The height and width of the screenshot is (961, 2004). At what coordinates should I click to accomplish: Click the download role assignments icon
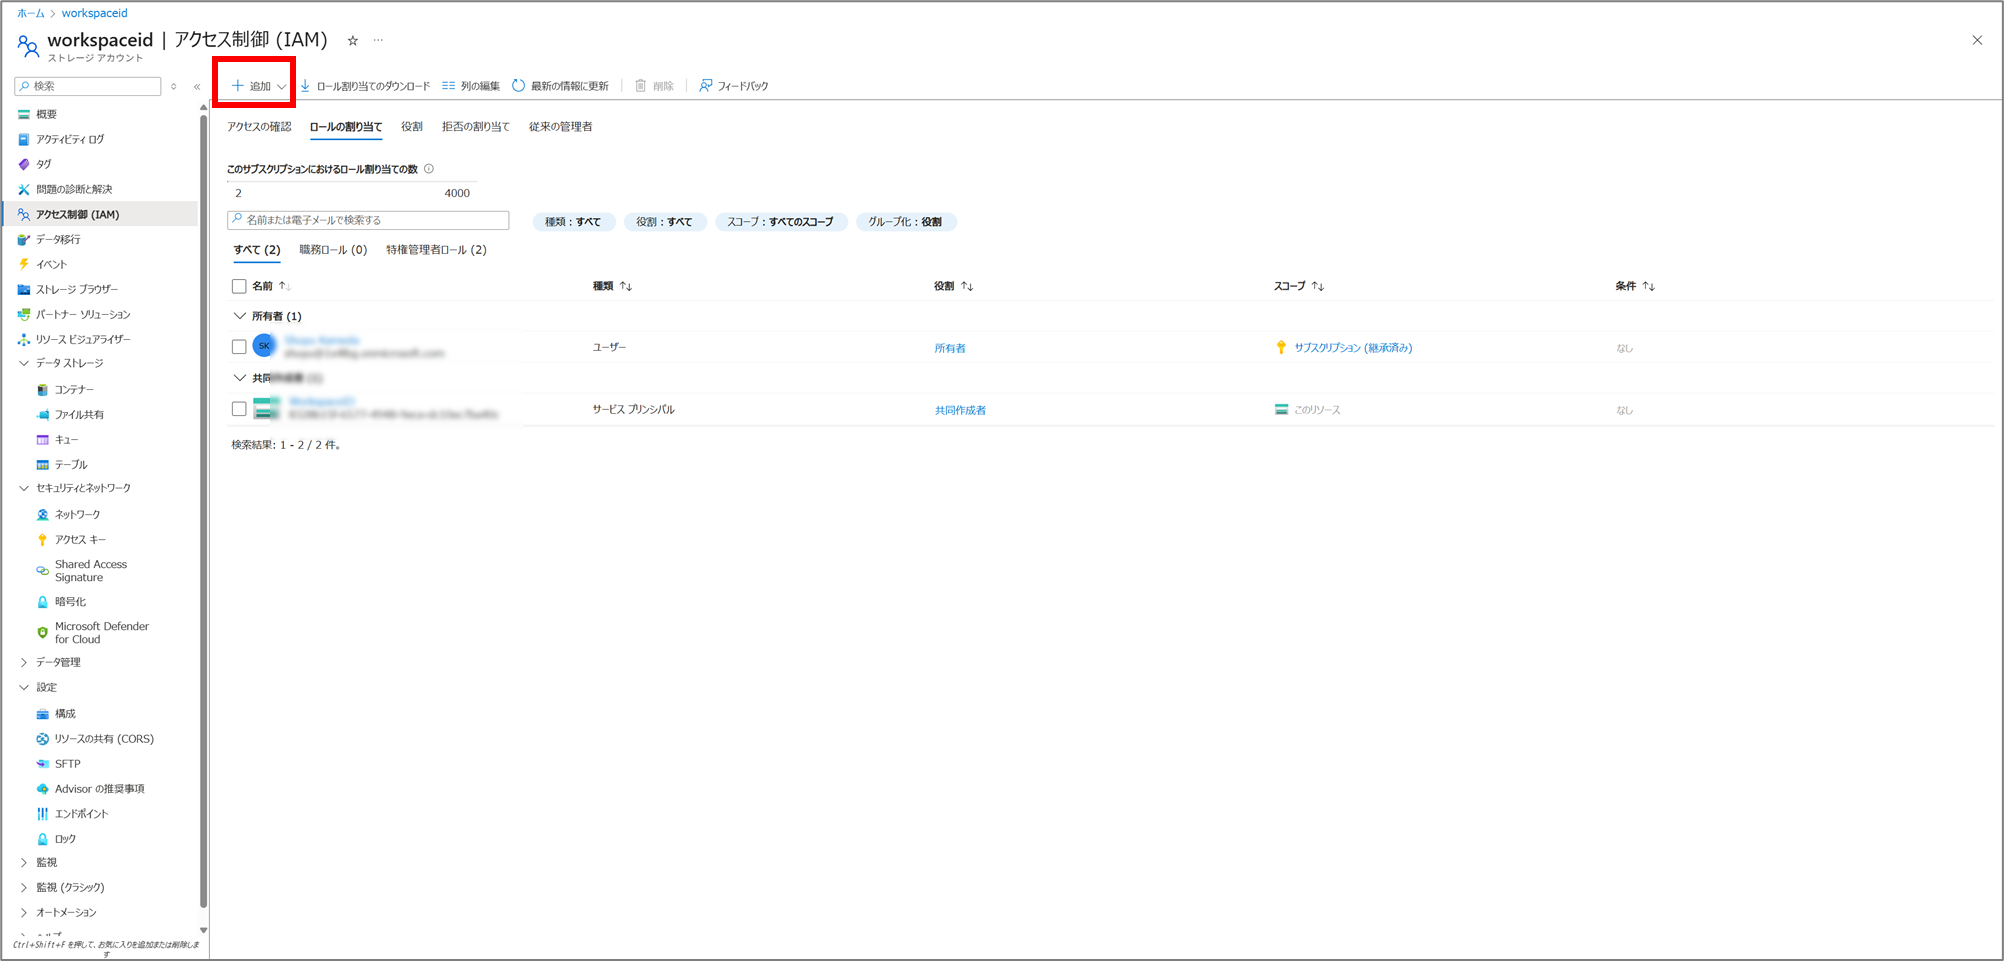pyautogui.click(x=306, y=86)
